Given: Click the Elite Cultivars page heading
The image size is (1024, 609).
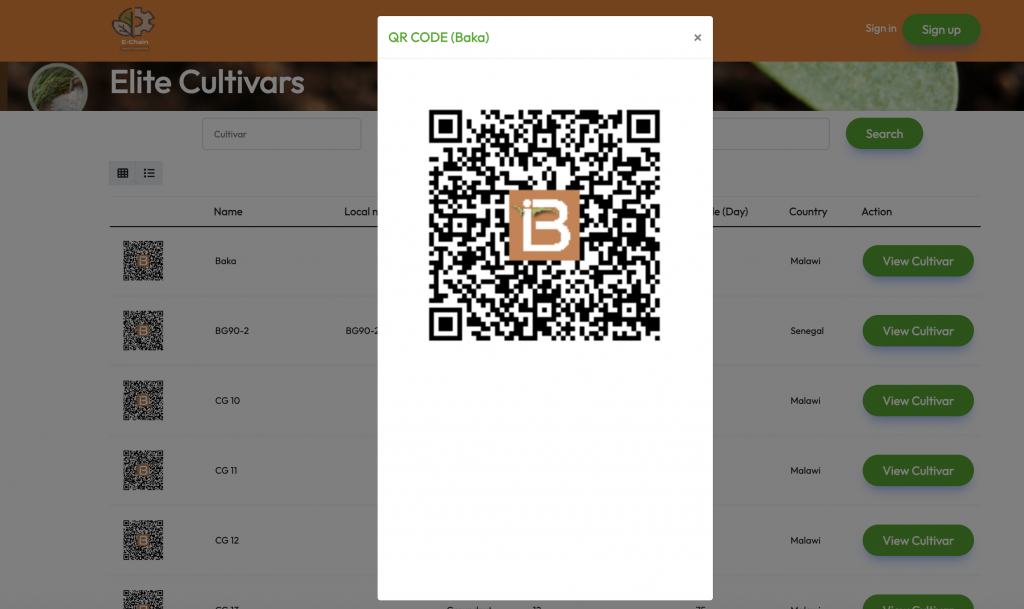Looking at the screenshot, I should [x=207, y=82].
